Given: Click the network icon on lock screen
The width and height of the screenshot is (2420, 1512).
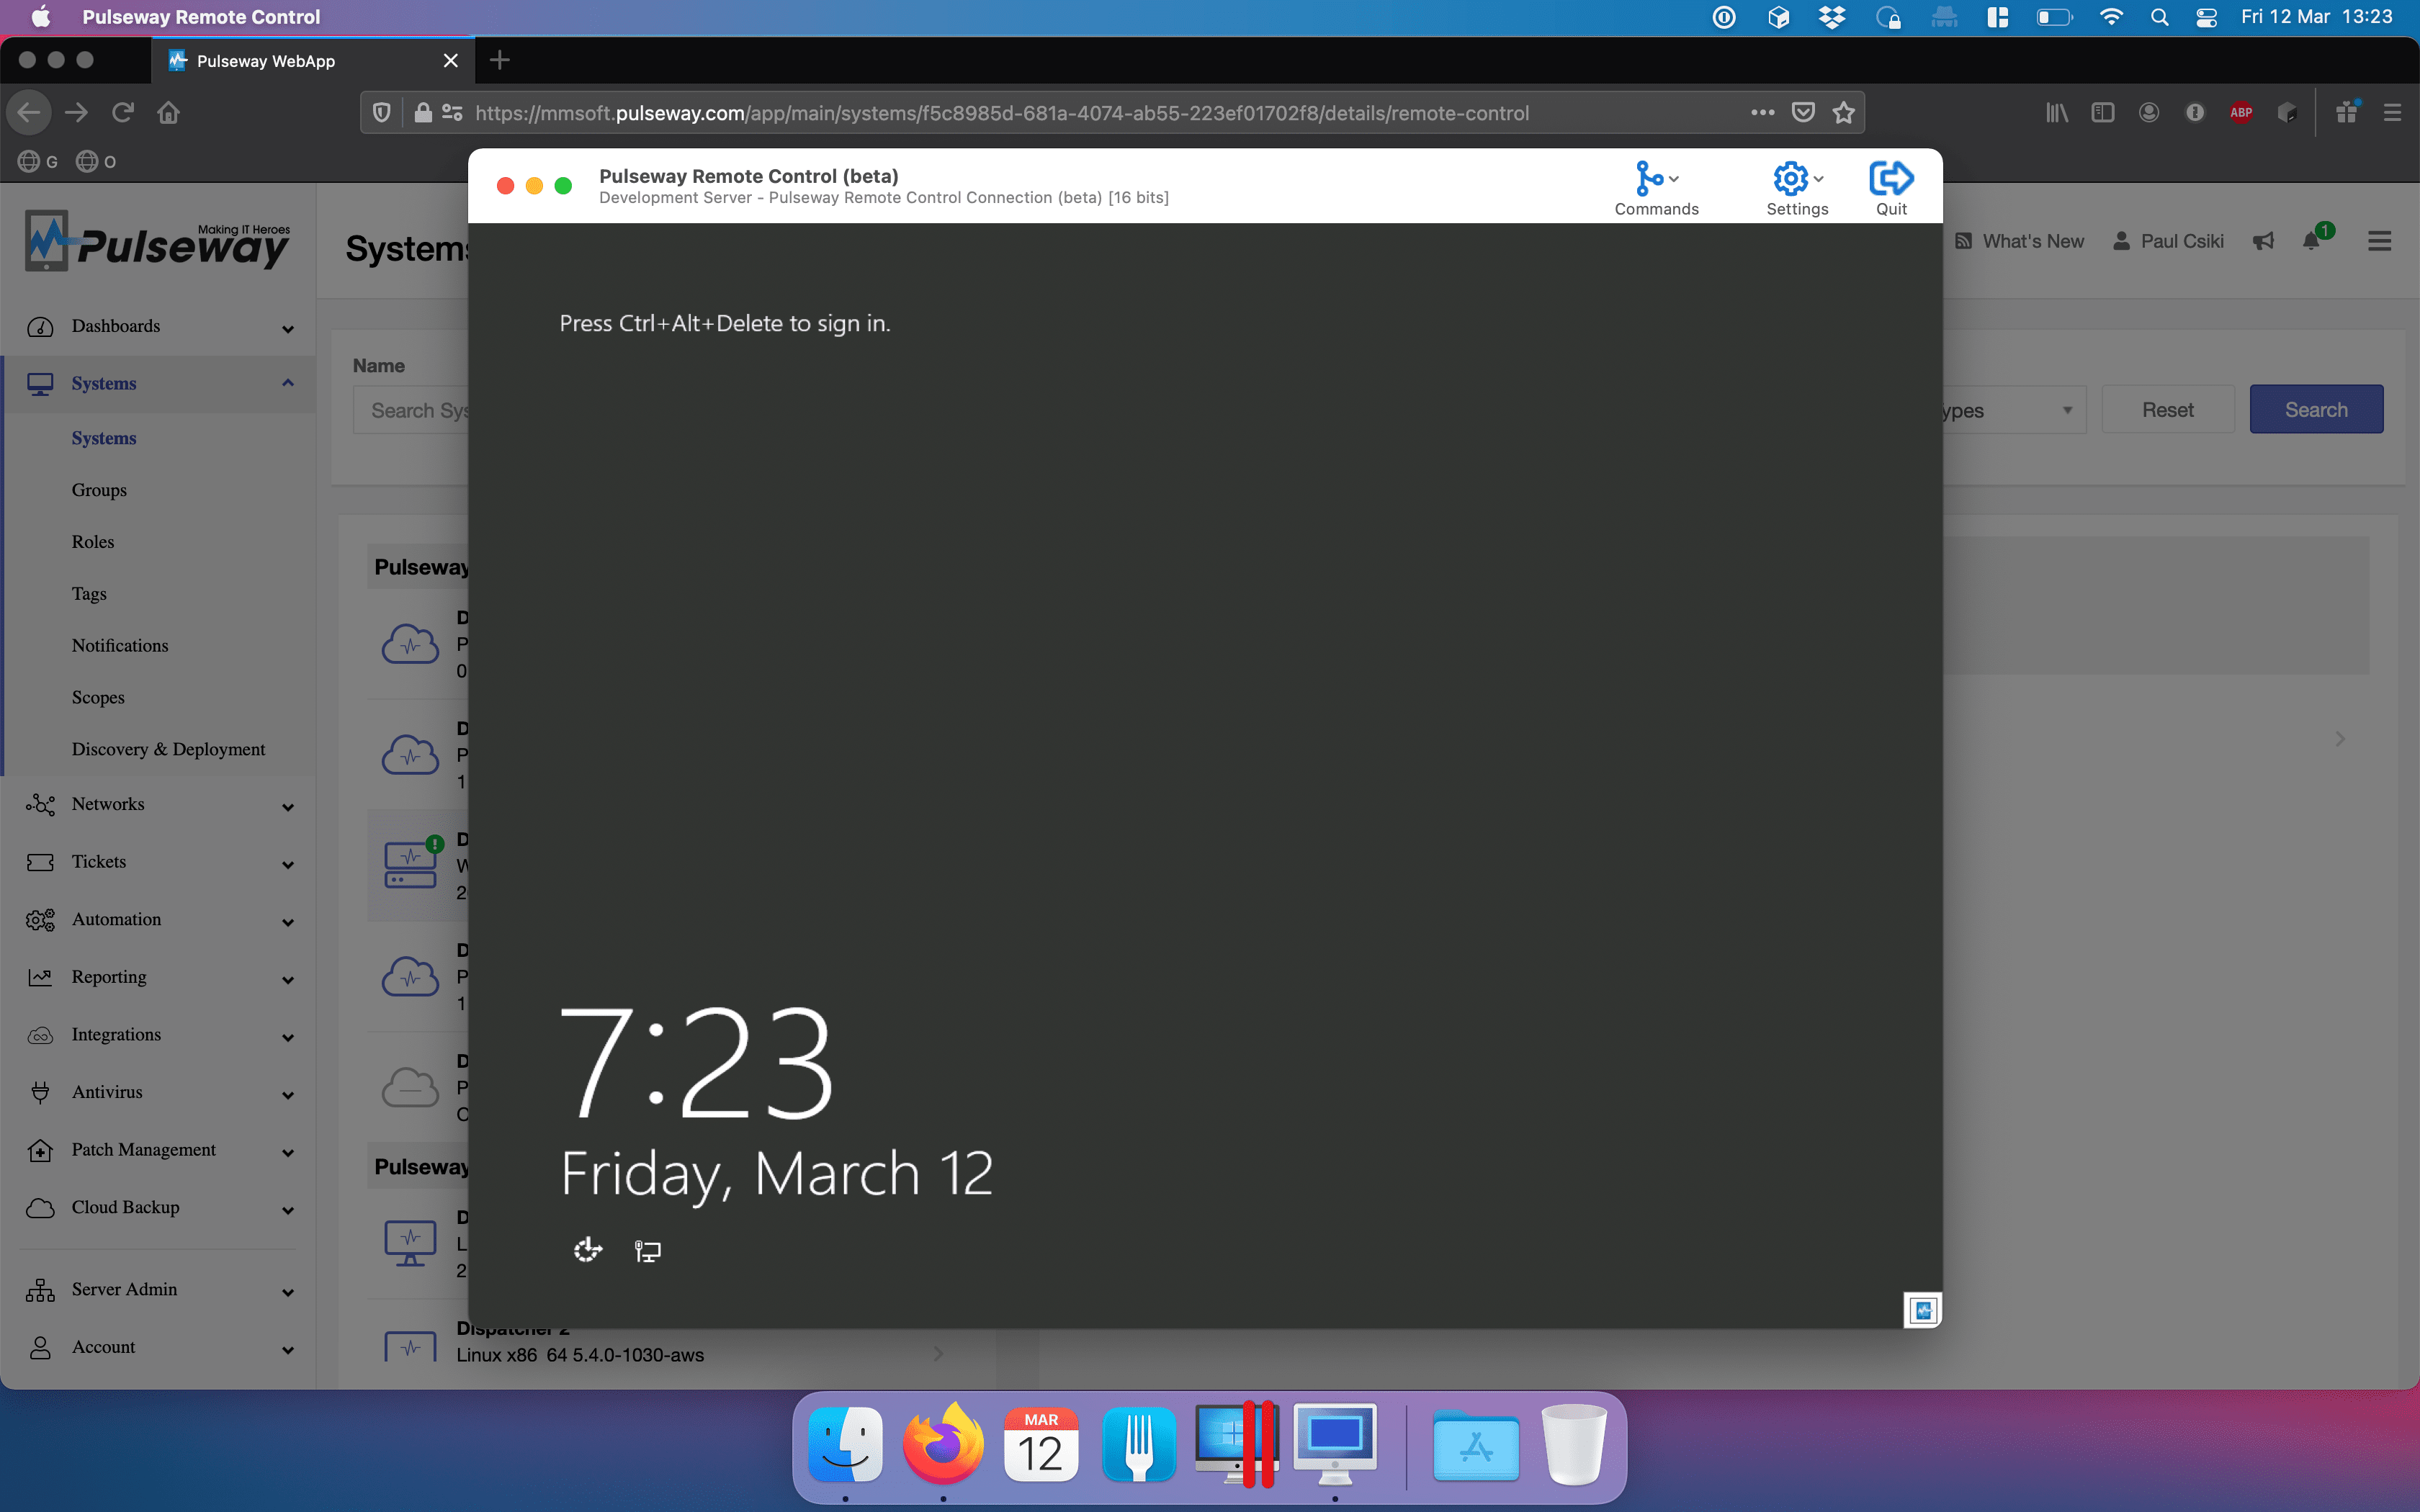Looking at the screenshot, I should click(x=647, y=1250).
